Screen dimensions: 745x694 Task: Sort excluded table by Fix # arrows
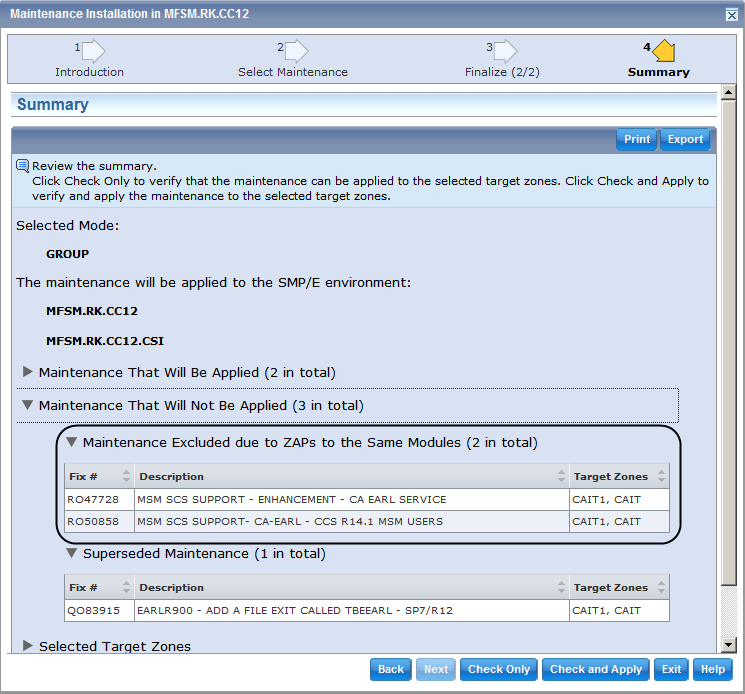126,476
